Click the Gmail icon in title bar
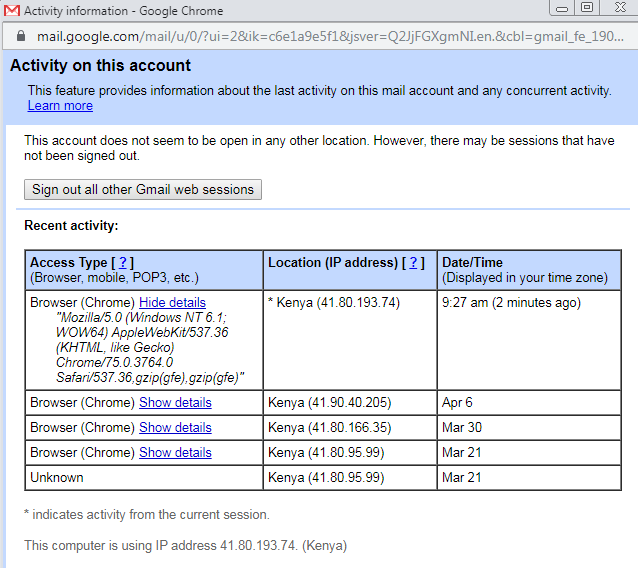This screenshot has height=585, width=638. click(x=11, y=11)
